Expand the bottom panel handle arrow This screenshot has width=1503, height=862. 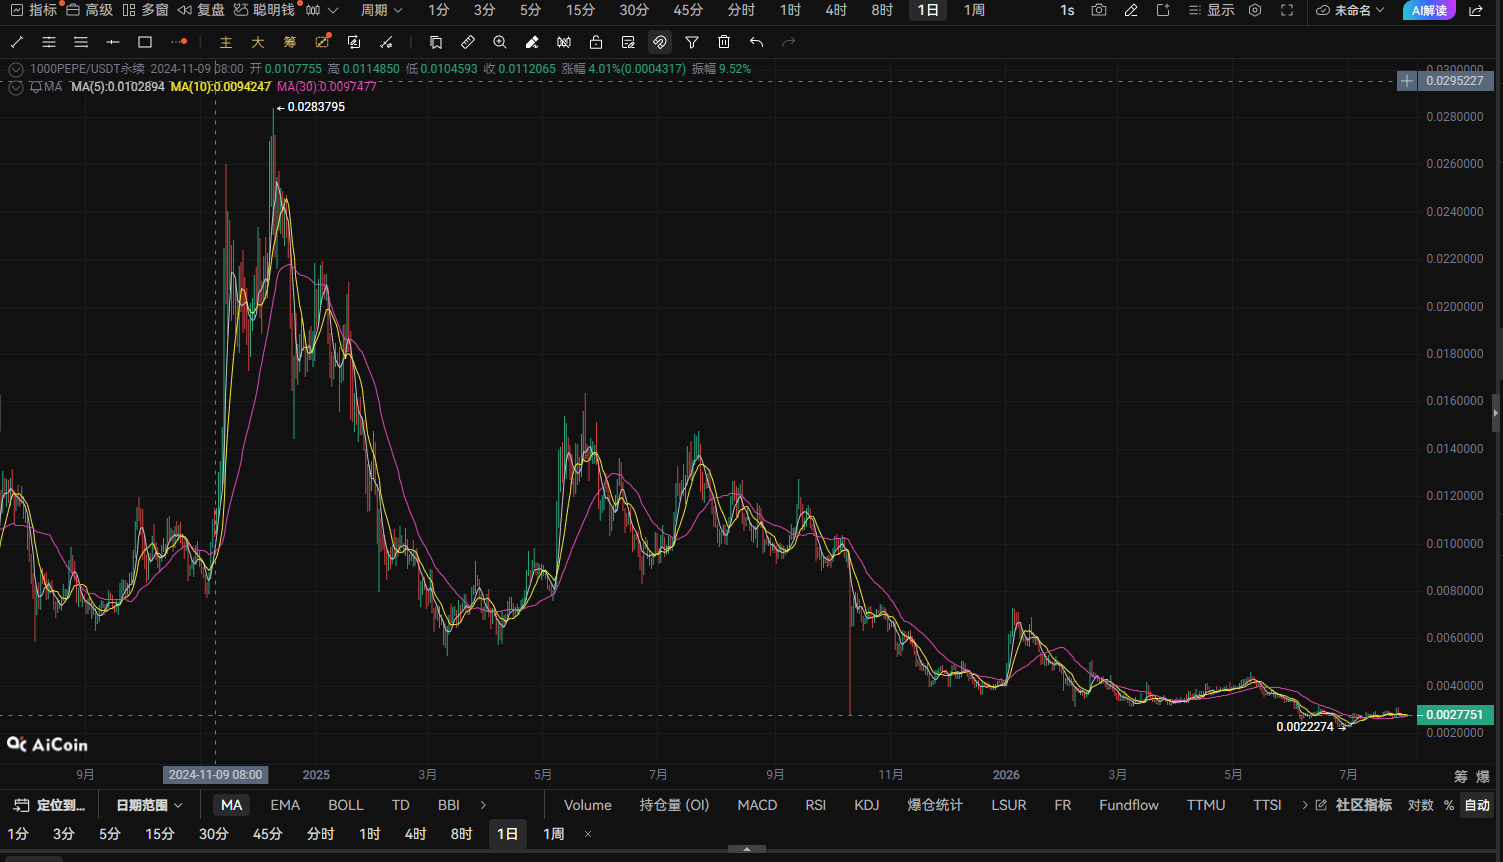tap(747, 849)
